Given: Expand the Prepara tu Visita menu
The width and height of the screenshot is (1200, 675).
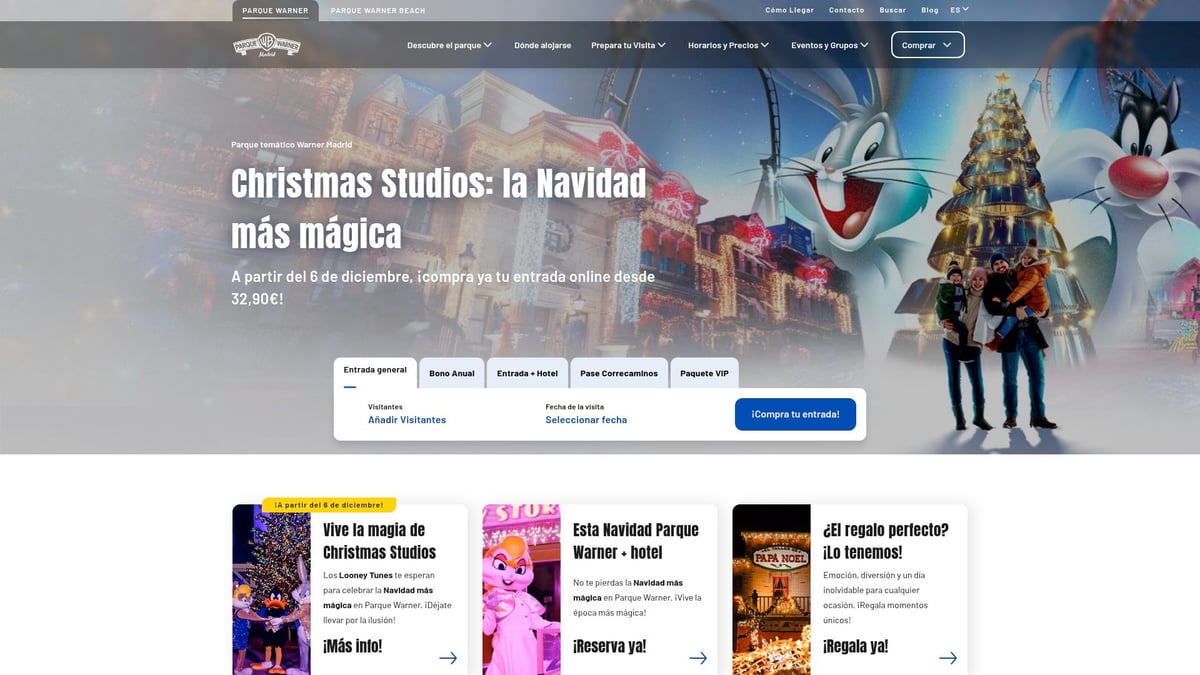Looking at the screenshot, I should coord(628,45).
